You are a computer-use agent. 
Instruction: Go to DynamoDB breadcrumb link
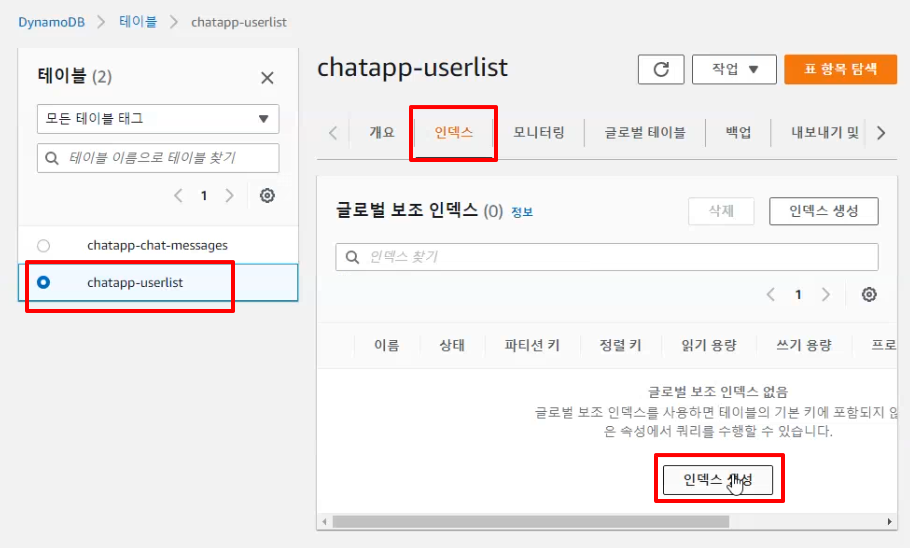(x=52, y=23)
